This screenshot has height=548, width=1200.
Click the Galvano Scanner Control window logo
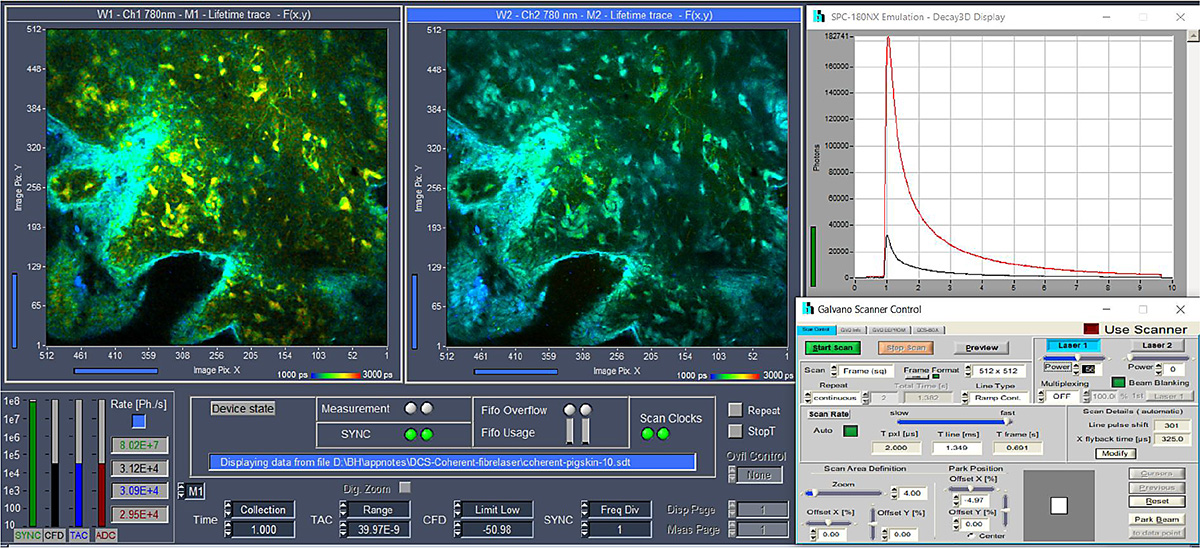coord(806,309)
